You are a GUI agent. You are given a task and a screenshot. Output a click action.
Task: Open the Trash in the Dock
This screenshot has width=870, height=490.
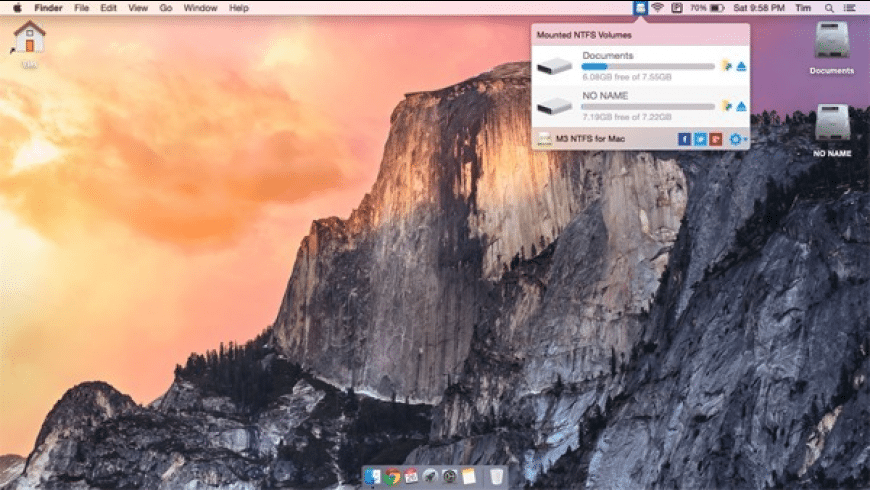click(x=497, y=476)
